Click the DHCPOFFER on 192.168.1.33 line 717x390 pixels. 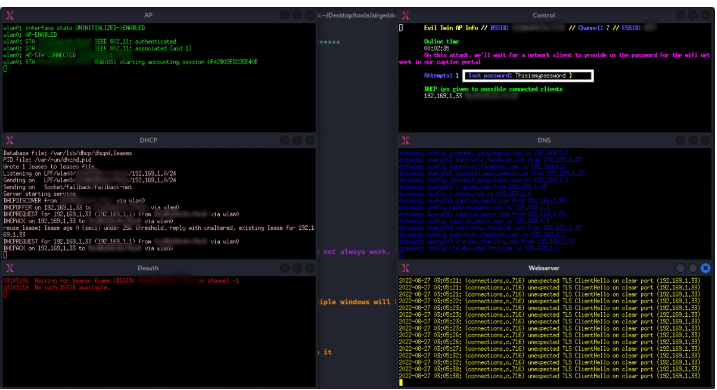tap(91, 208)
